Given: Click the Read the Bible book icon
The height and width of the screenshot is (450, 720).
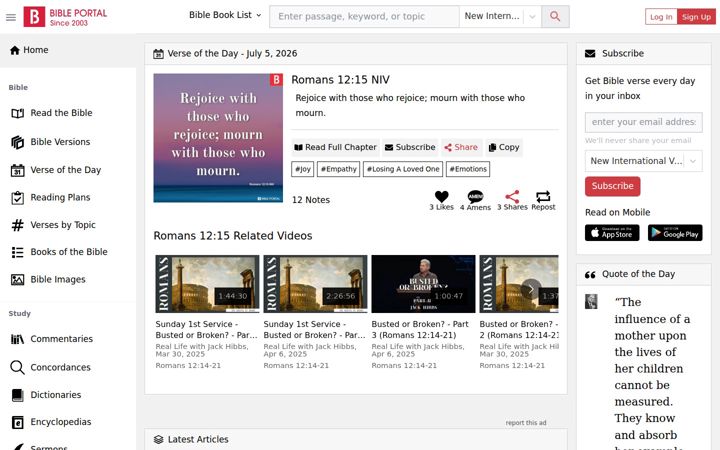Looking at the screenshot, I should [x=17, y=113].
